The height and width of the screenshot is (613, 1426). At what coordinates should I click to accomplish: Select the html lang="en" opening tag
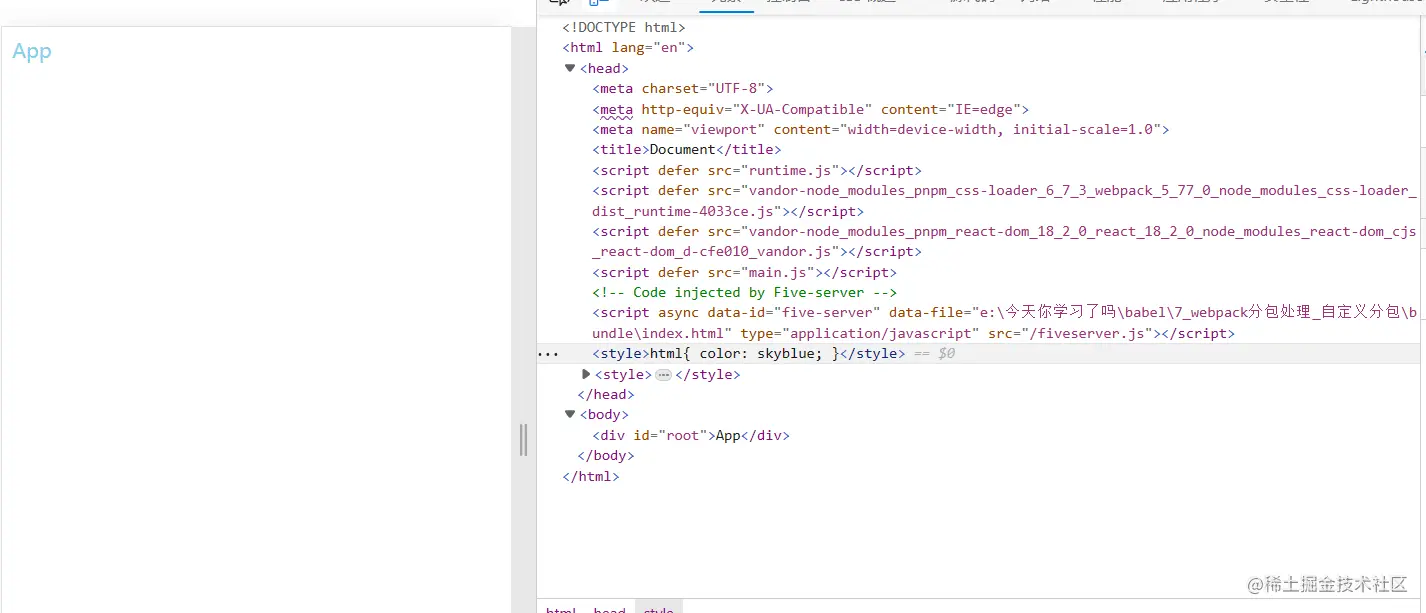628,48
